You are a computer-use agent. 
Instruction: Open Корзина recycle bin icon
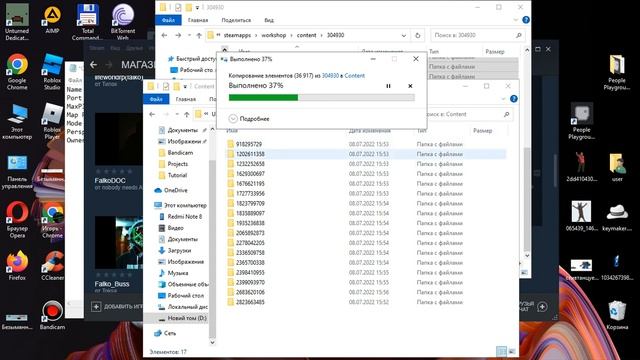617,315
